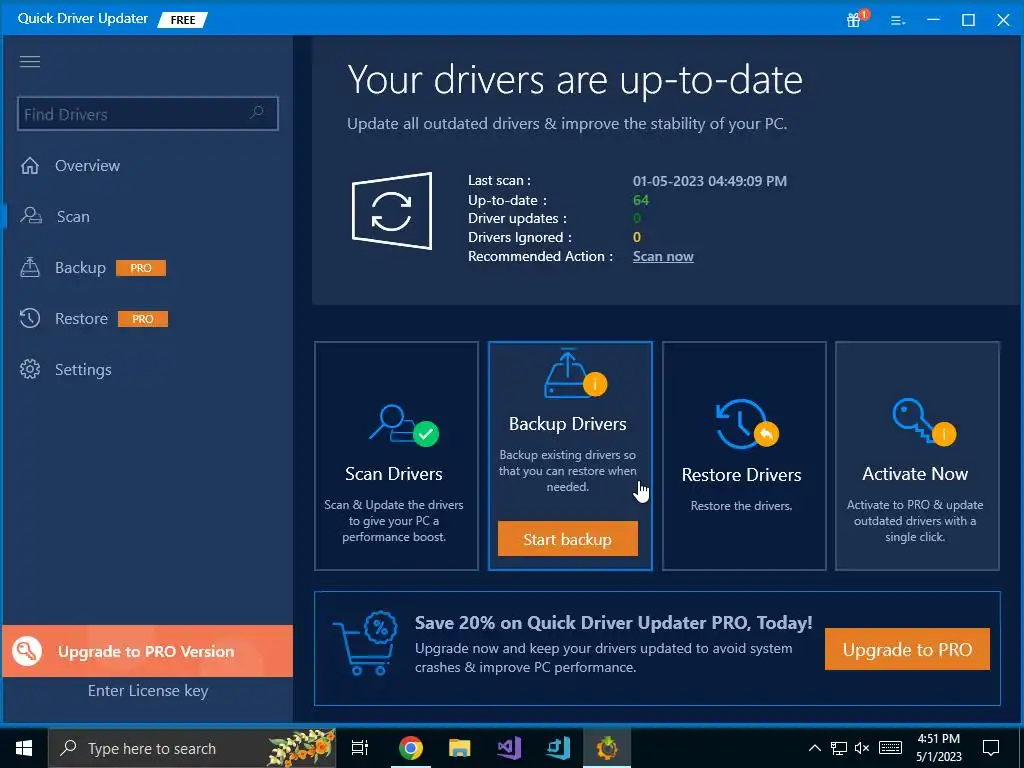Click the Overview home icon

click(x=30, y=165)
